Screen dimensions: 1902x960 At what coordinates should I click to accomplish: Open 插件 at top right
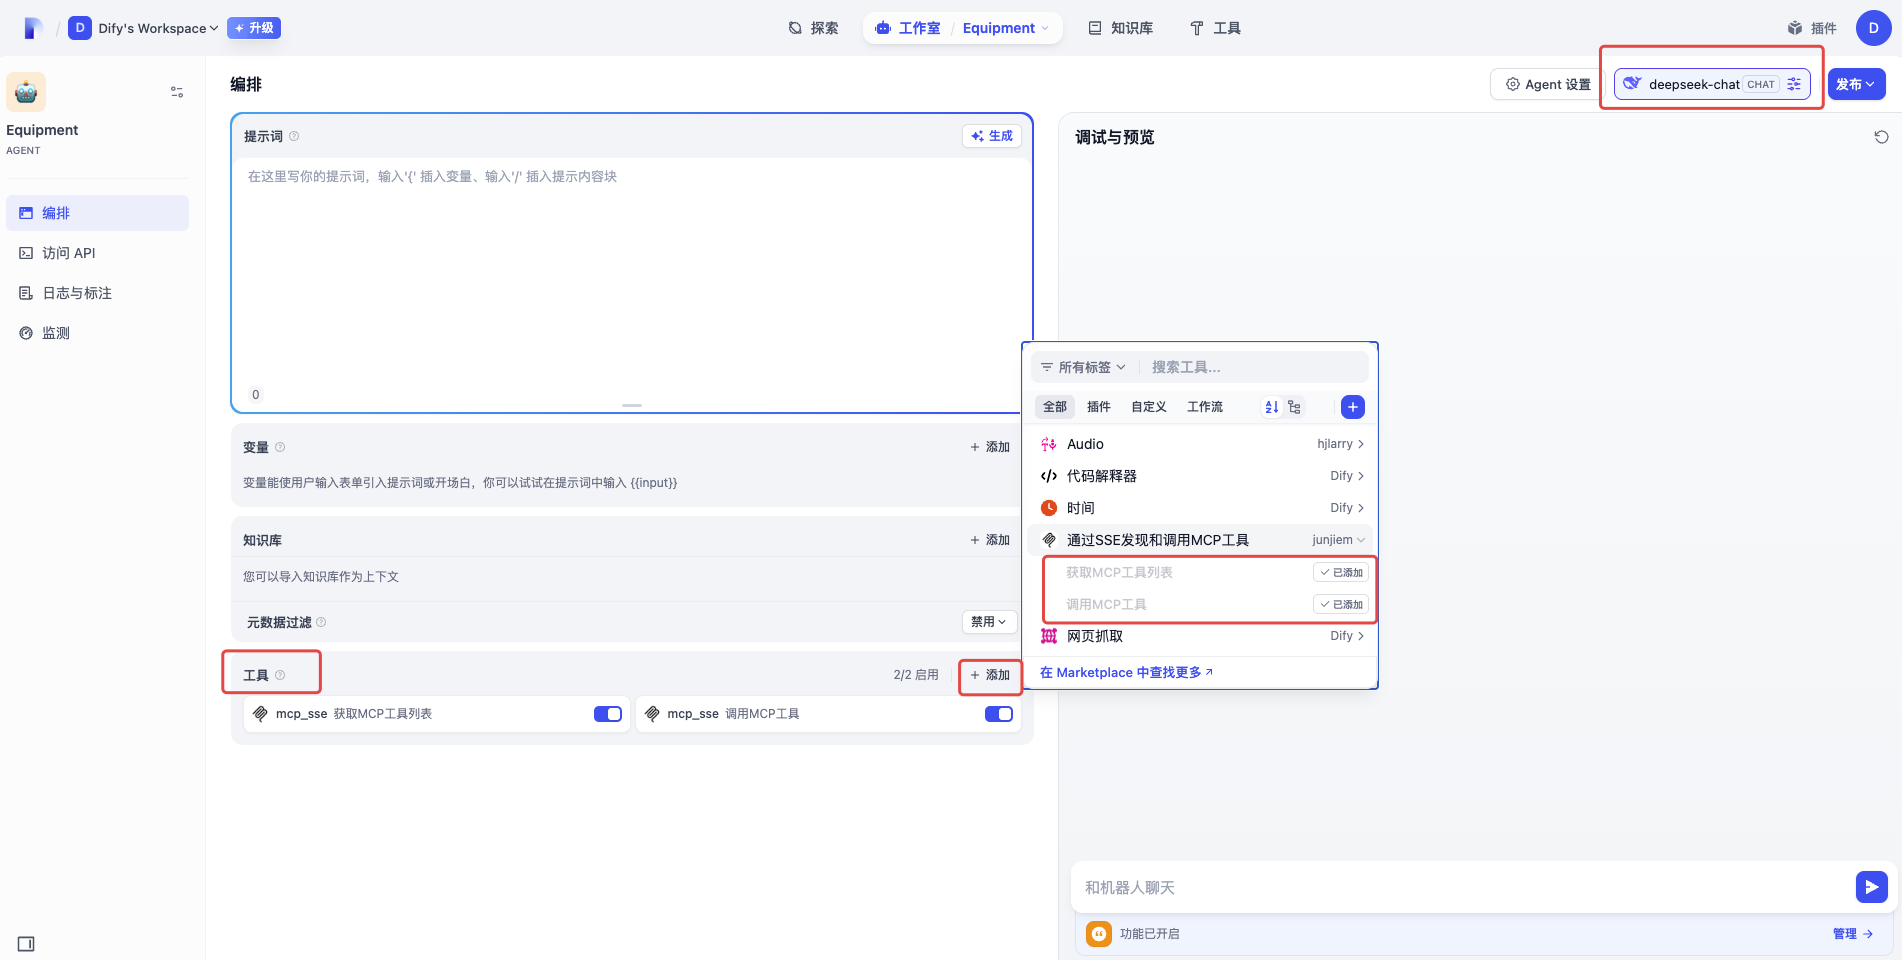1812,28
